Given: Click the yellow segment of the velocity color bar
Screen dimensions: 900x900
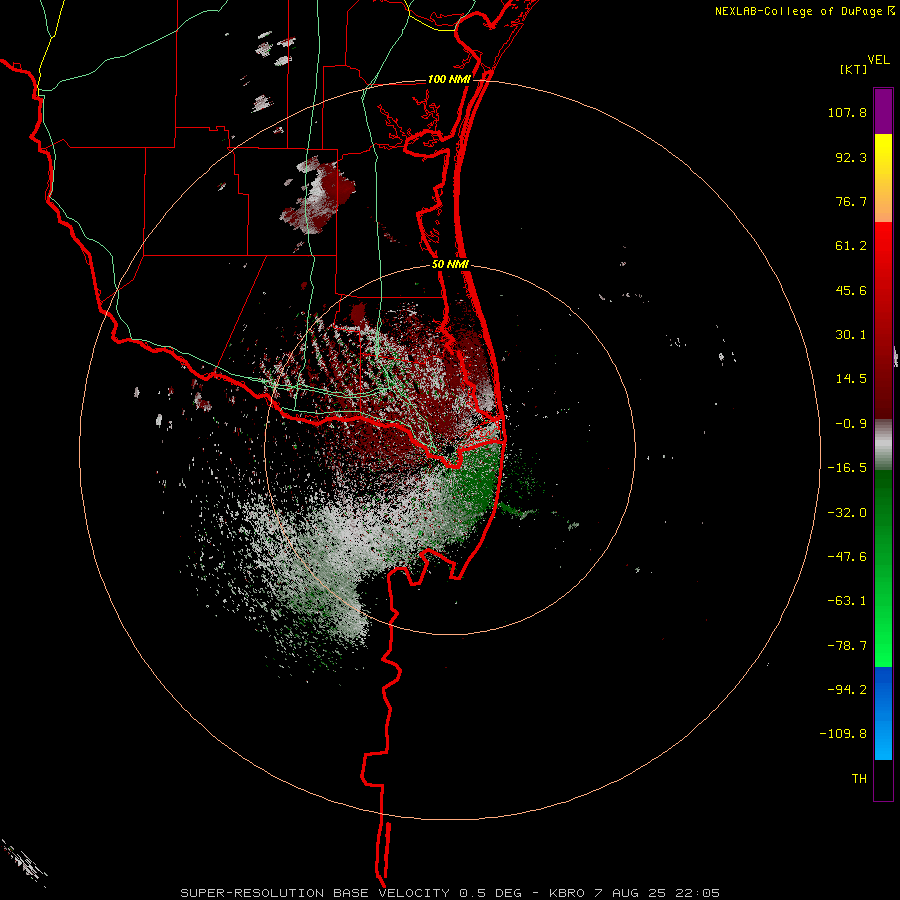Looking at the screenshot, I should click(x=883, y=178).
